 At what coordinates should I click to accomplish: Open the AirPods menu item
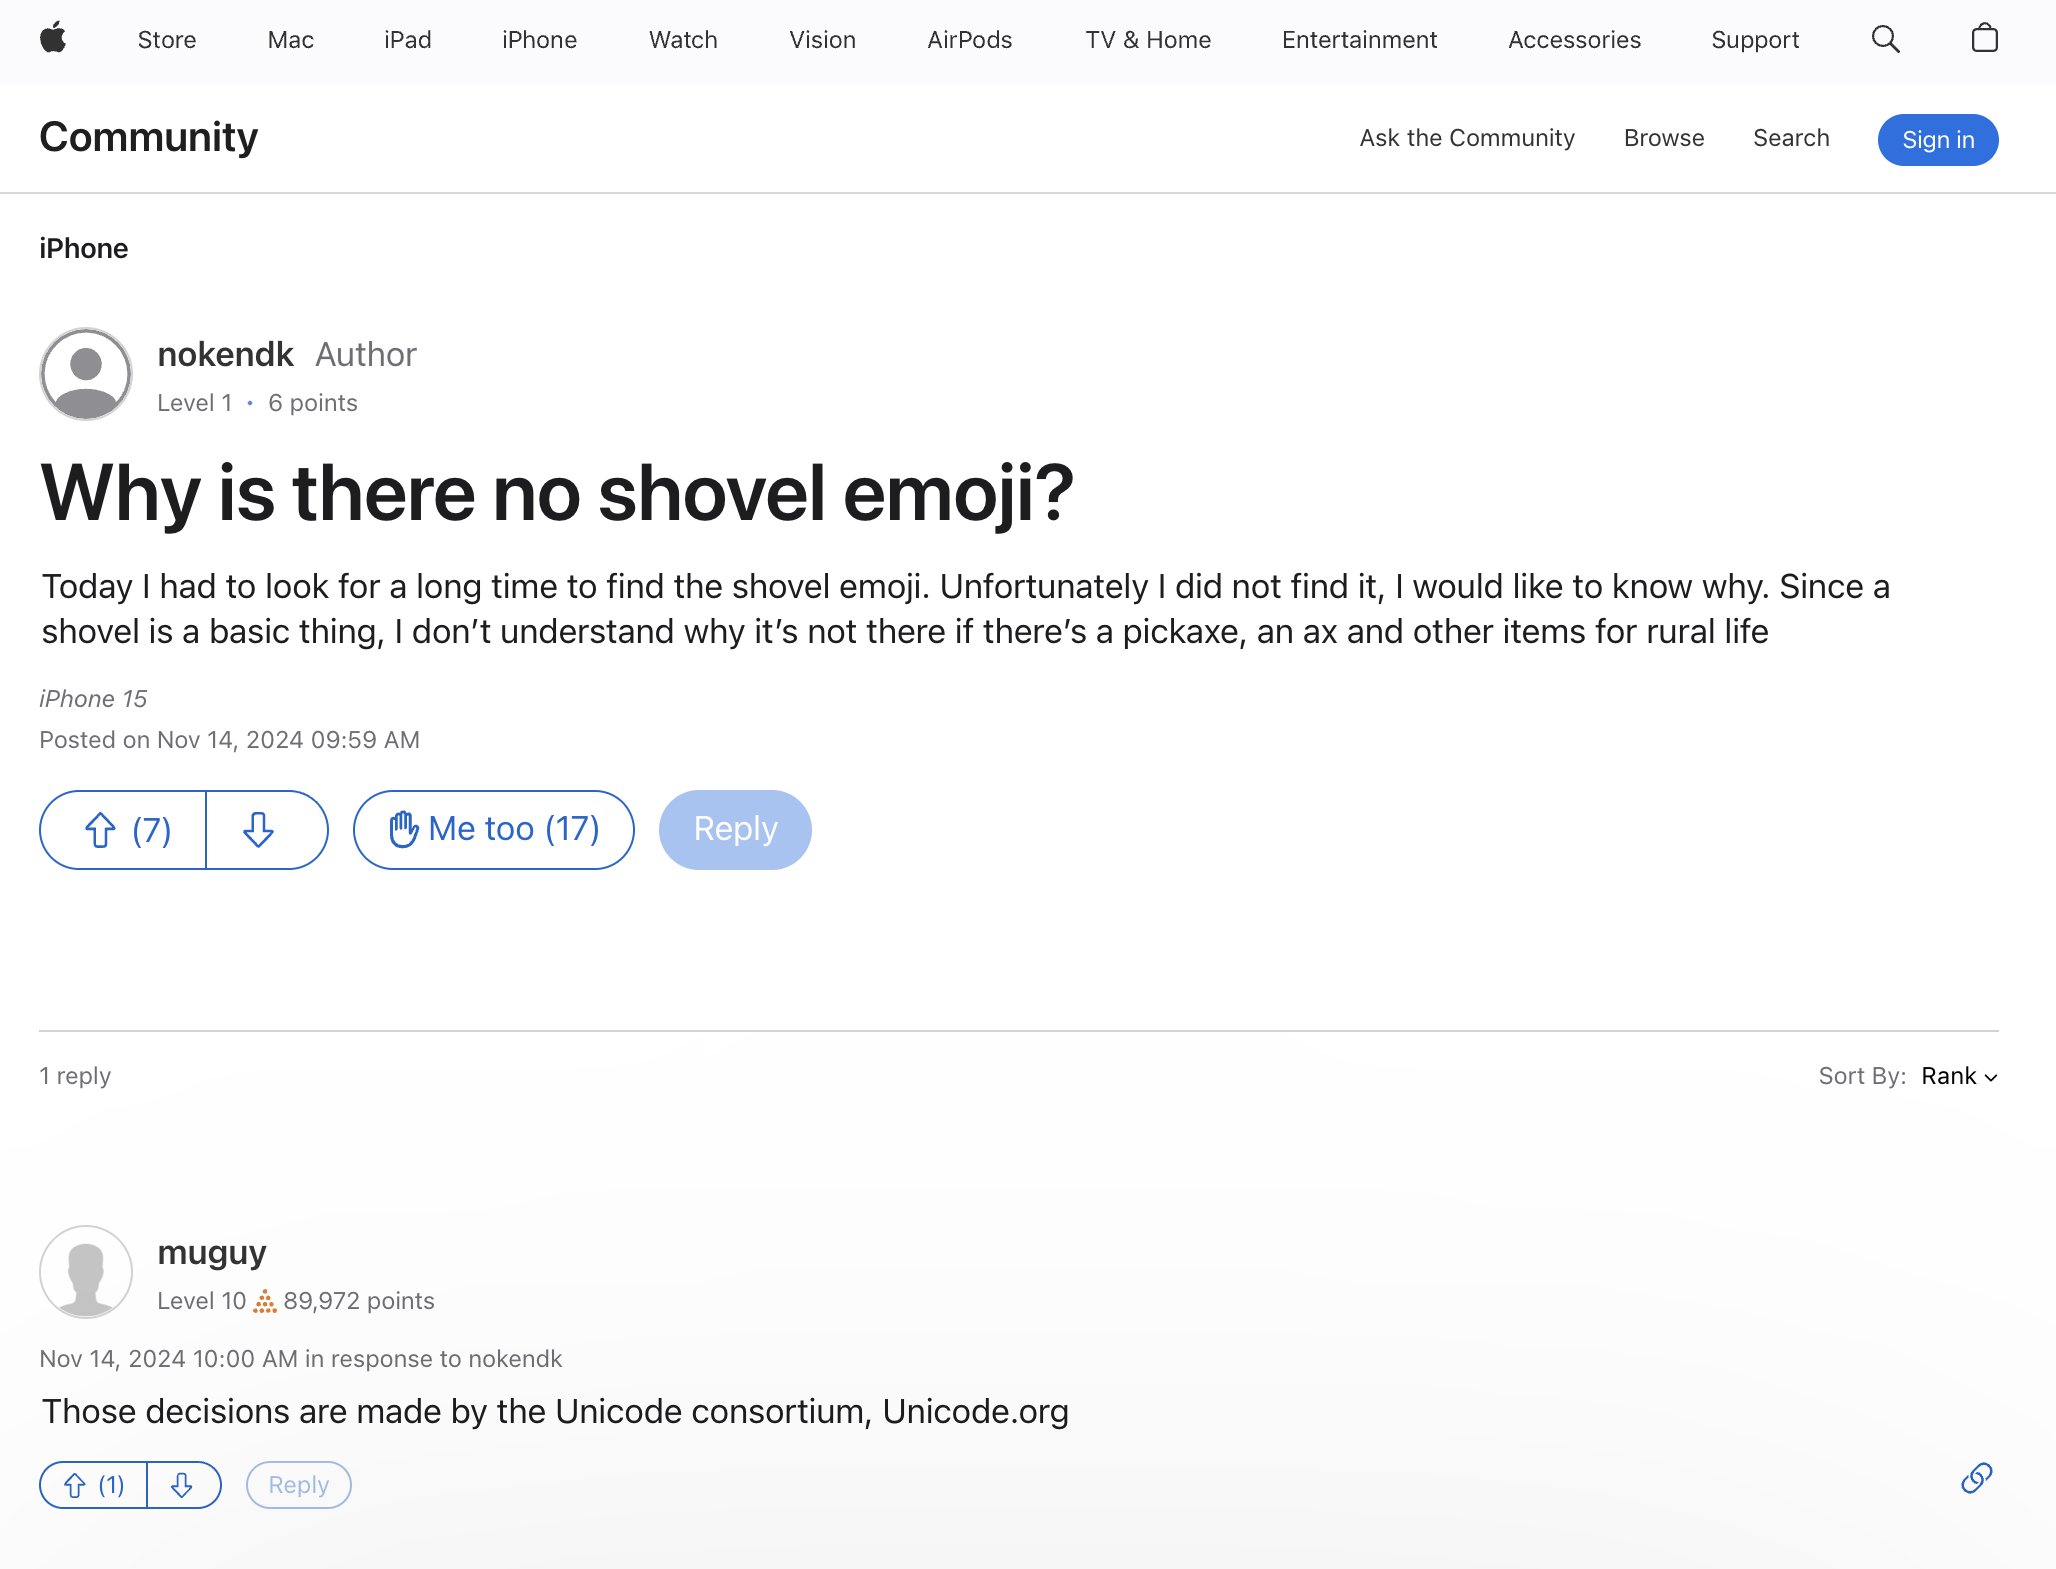(969, 40)
